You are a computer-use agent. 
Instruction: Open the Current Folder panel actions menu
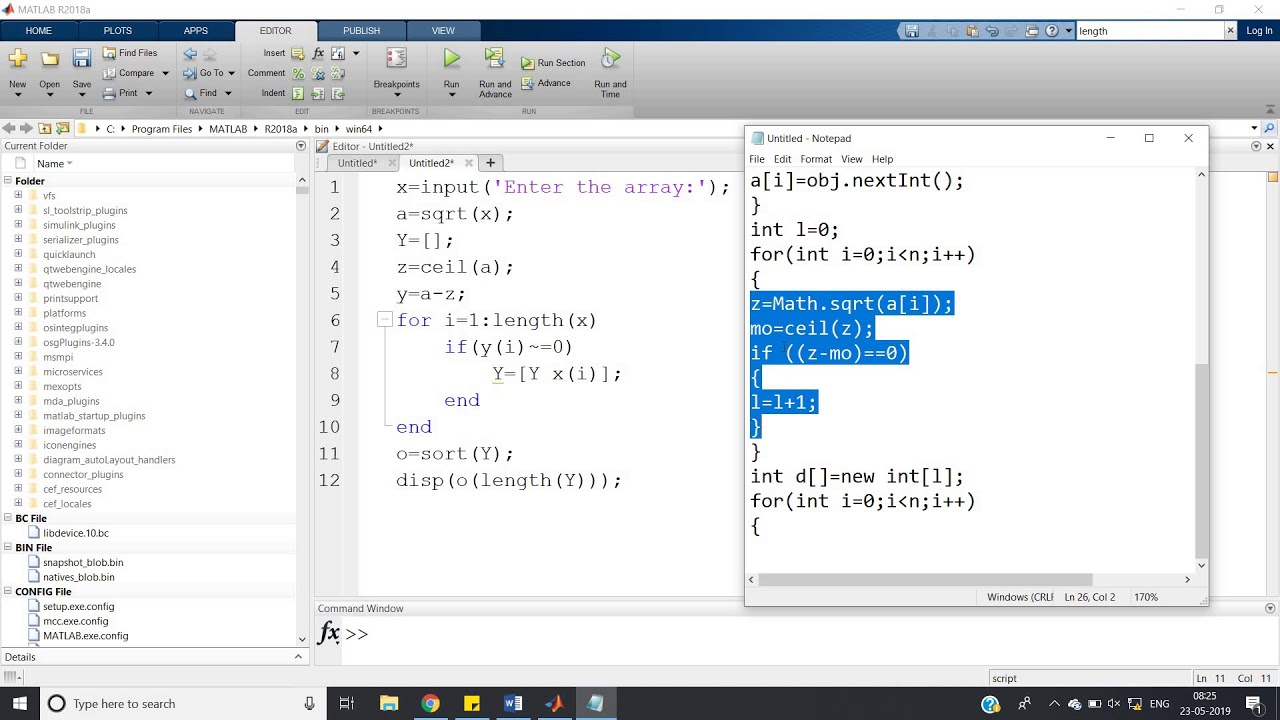click(300, 146)
